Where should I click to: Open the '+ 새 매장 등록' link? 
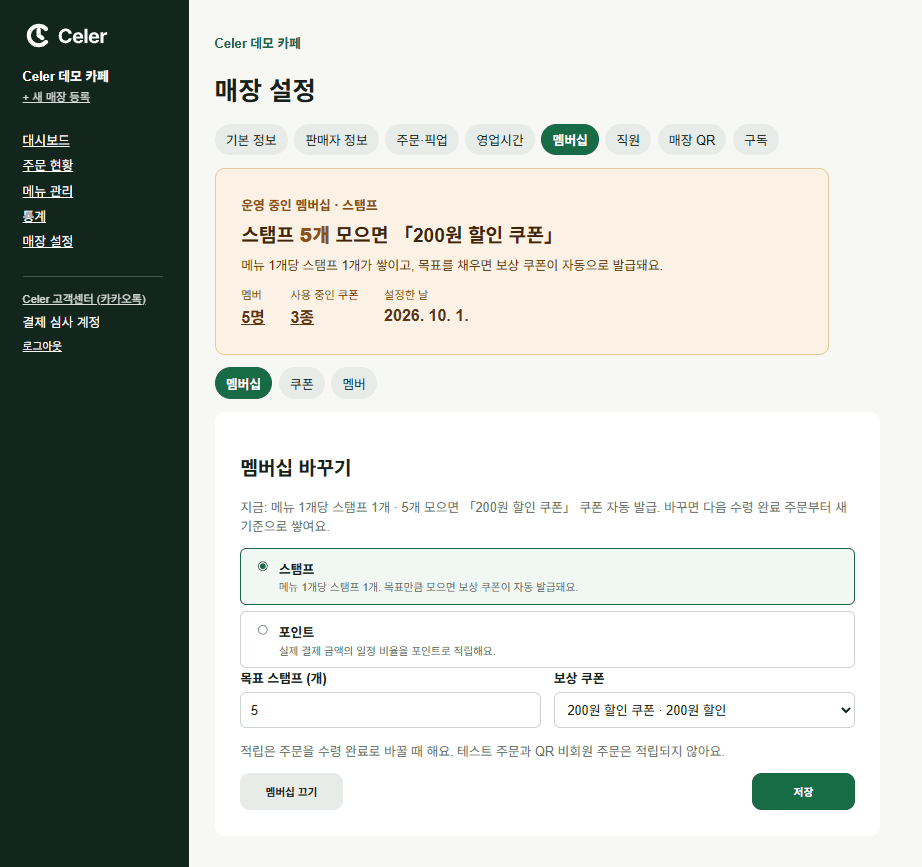(56, 97)
